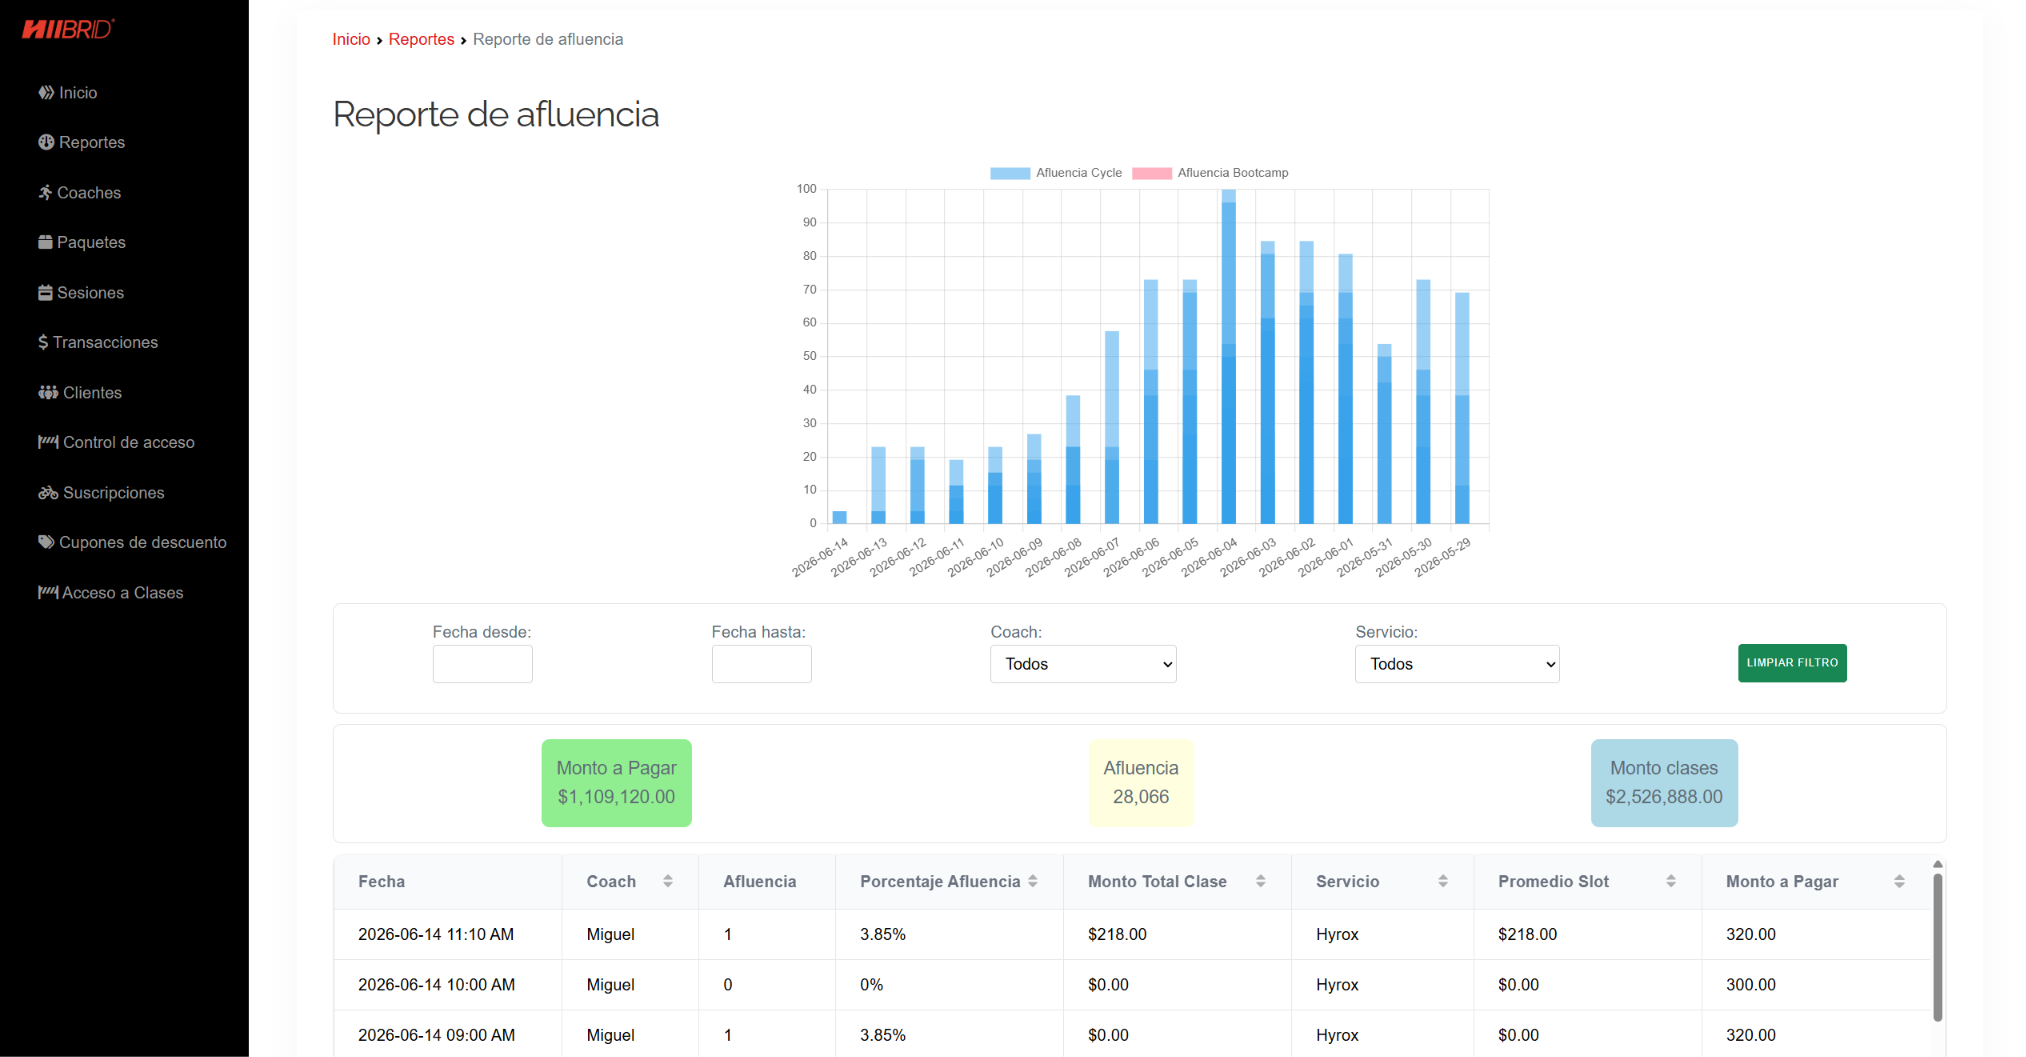This screenshot has height=1057, width=2026.
Task: Open Transacciones dollar entry
Action: pos(98,342)
